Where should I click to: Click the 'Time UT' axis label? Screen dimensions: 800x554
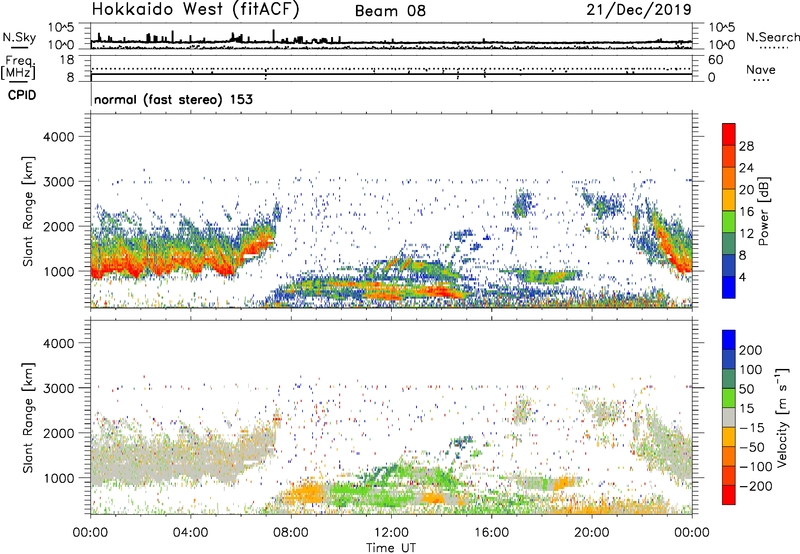391,548
